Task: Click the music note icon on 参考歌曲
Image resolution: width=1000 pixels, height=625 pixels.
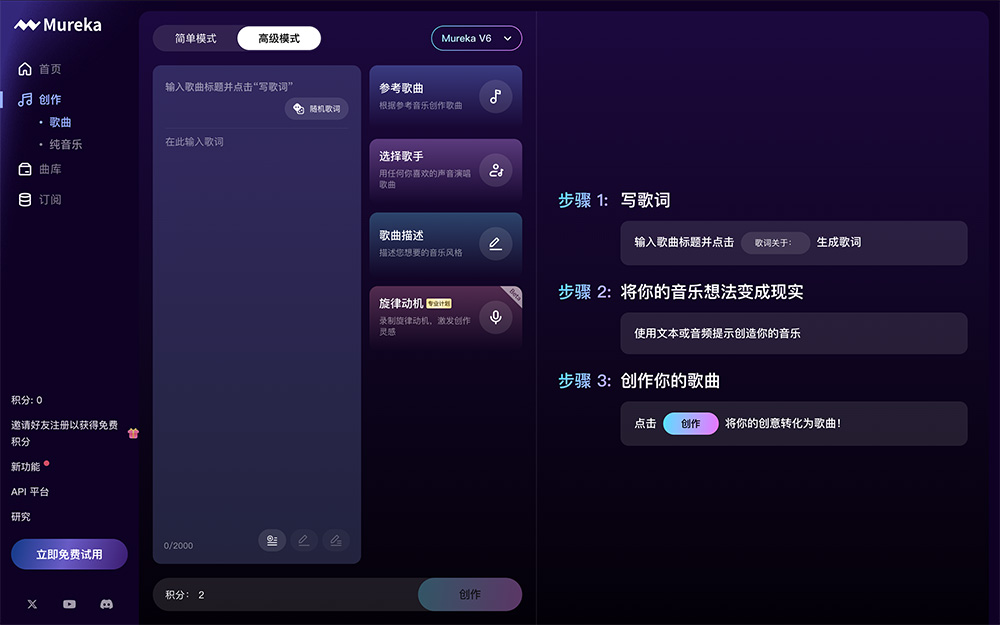Action: click(x=496, y=96)
